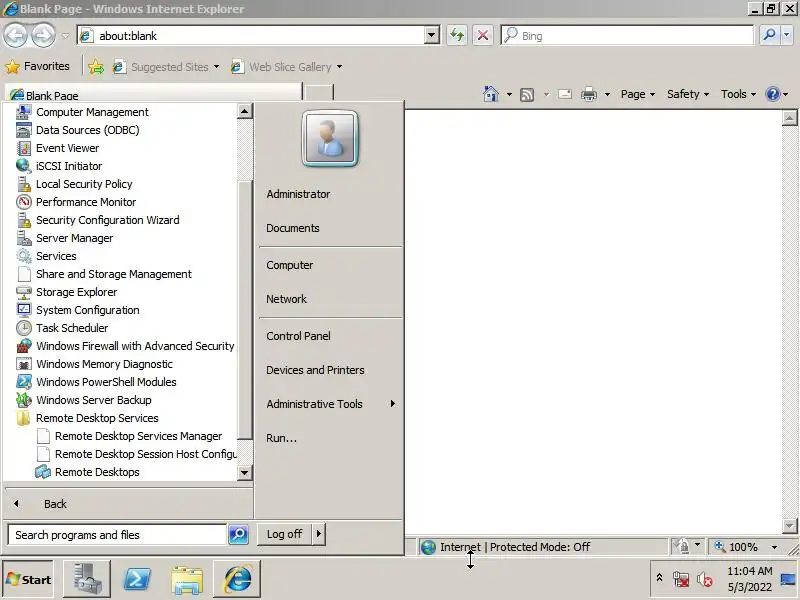Click the Start menu list scroll-up arrow

244,111
